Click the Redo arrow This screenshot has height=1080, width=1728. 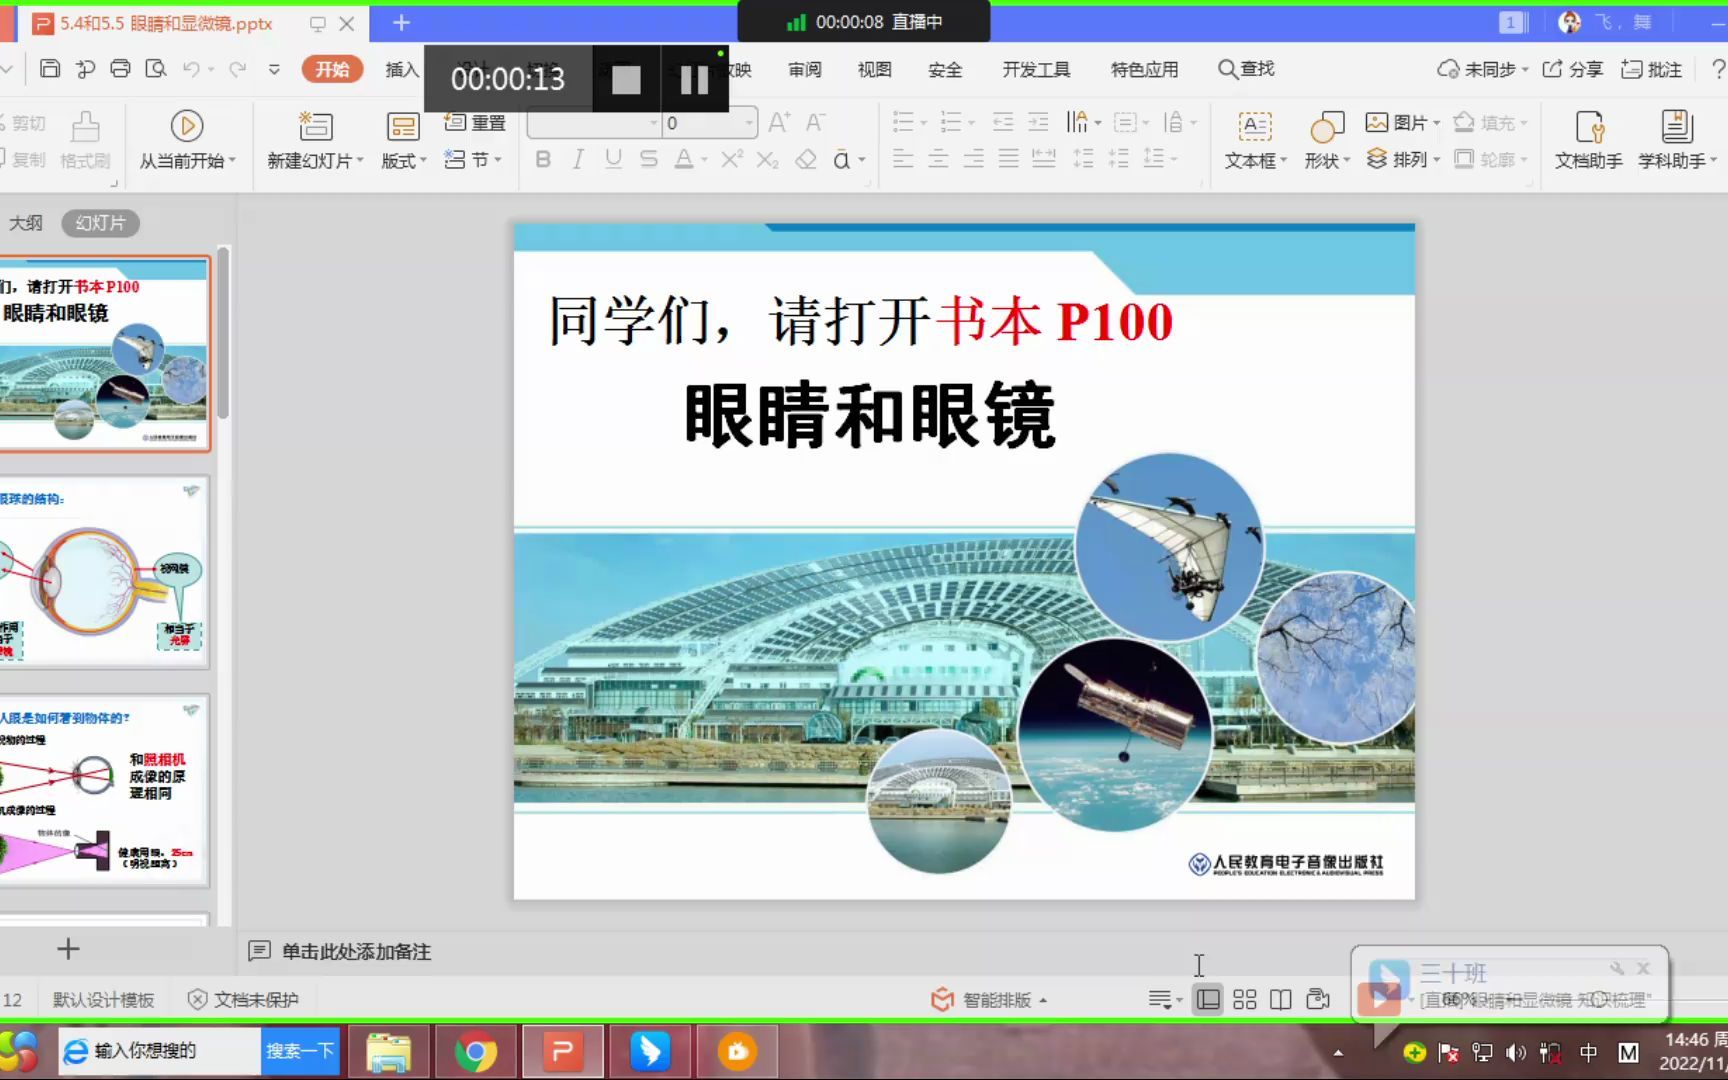tap(237, 69)
